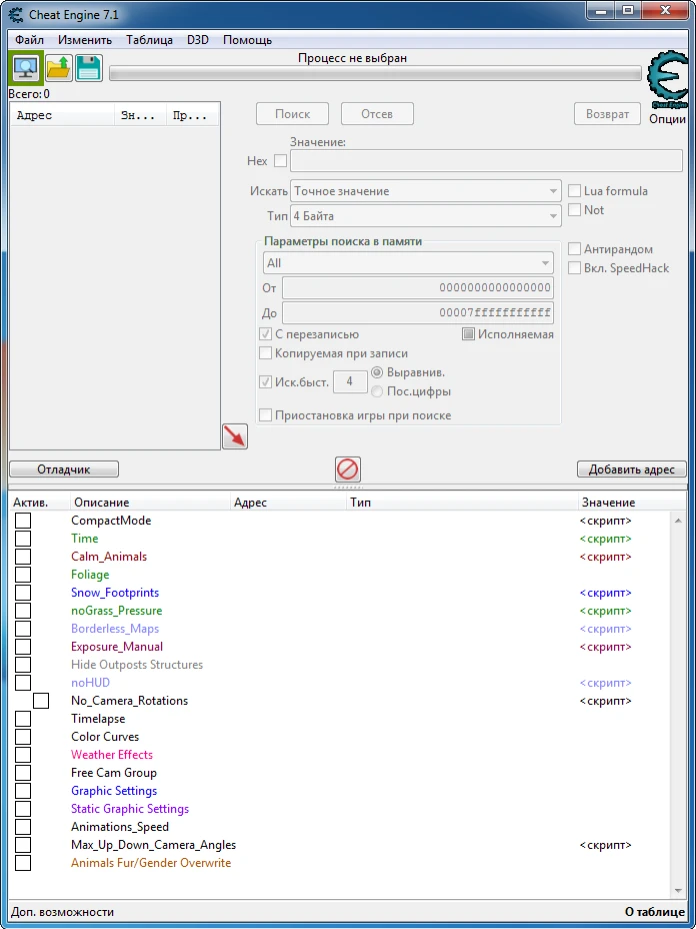Save table with floppy disk icon
Viewport: 696px width, 929px height.
coord(89,67)
